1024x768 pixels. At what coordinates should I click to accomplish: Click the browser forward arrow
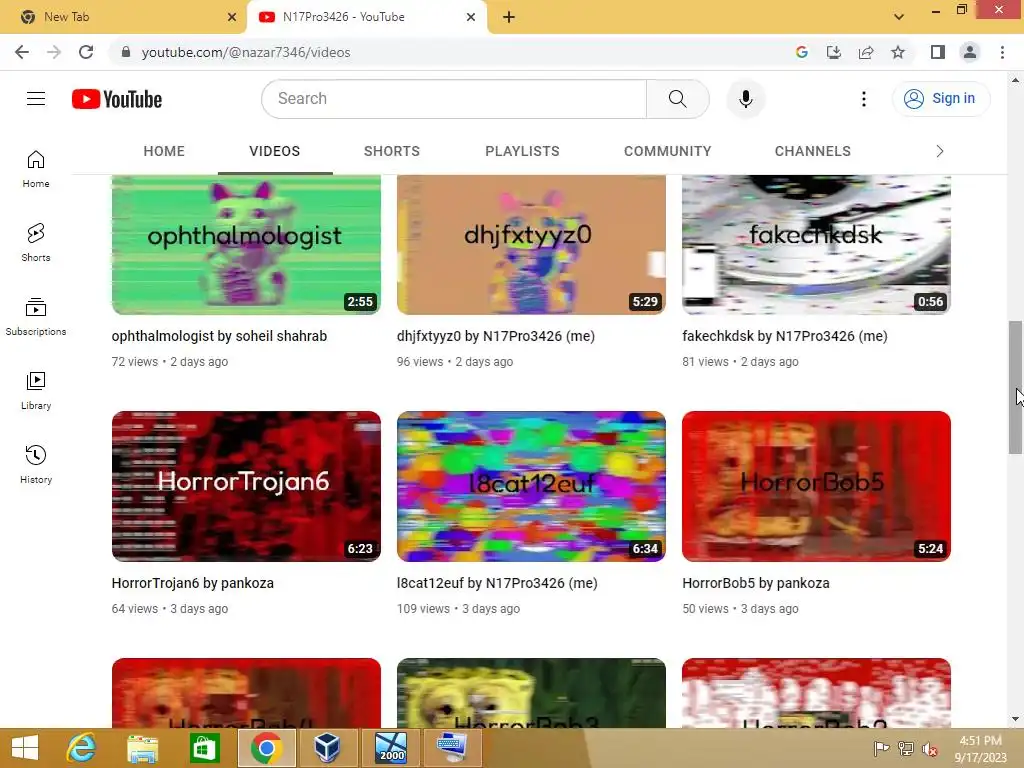tap(54, 52)
